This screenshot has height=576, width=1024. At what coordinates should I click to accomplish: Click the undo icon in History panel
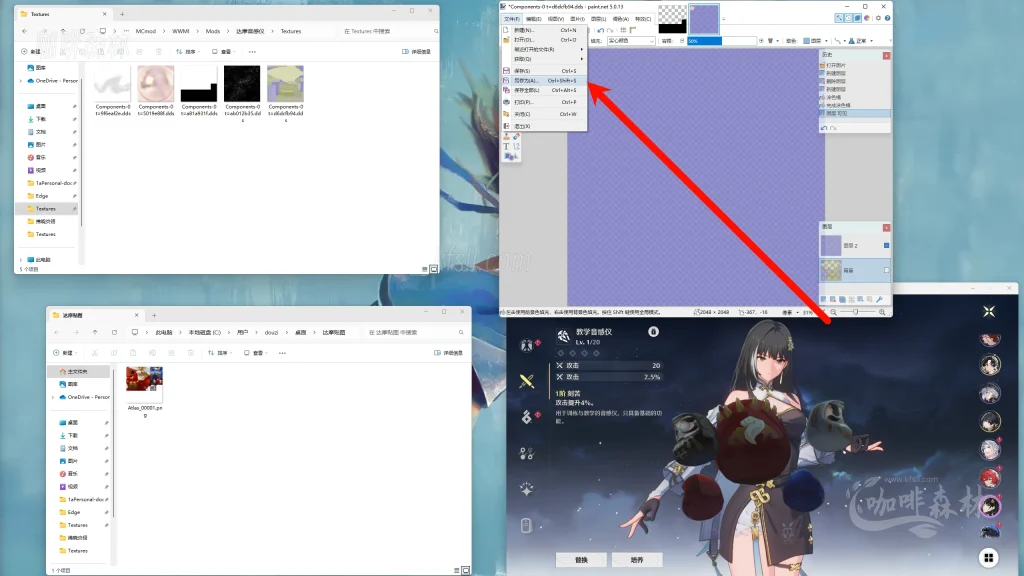point(825,127)
